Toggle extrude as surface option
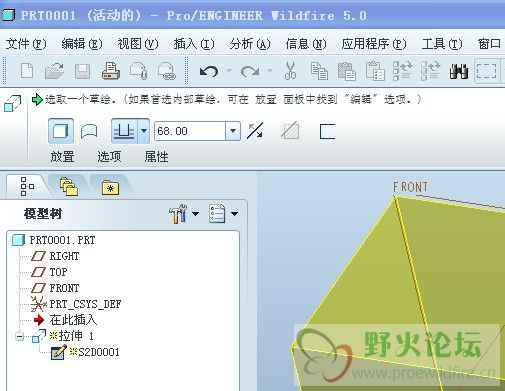The height and width of the screenshot is (391, 505). [x=89, y=131]
